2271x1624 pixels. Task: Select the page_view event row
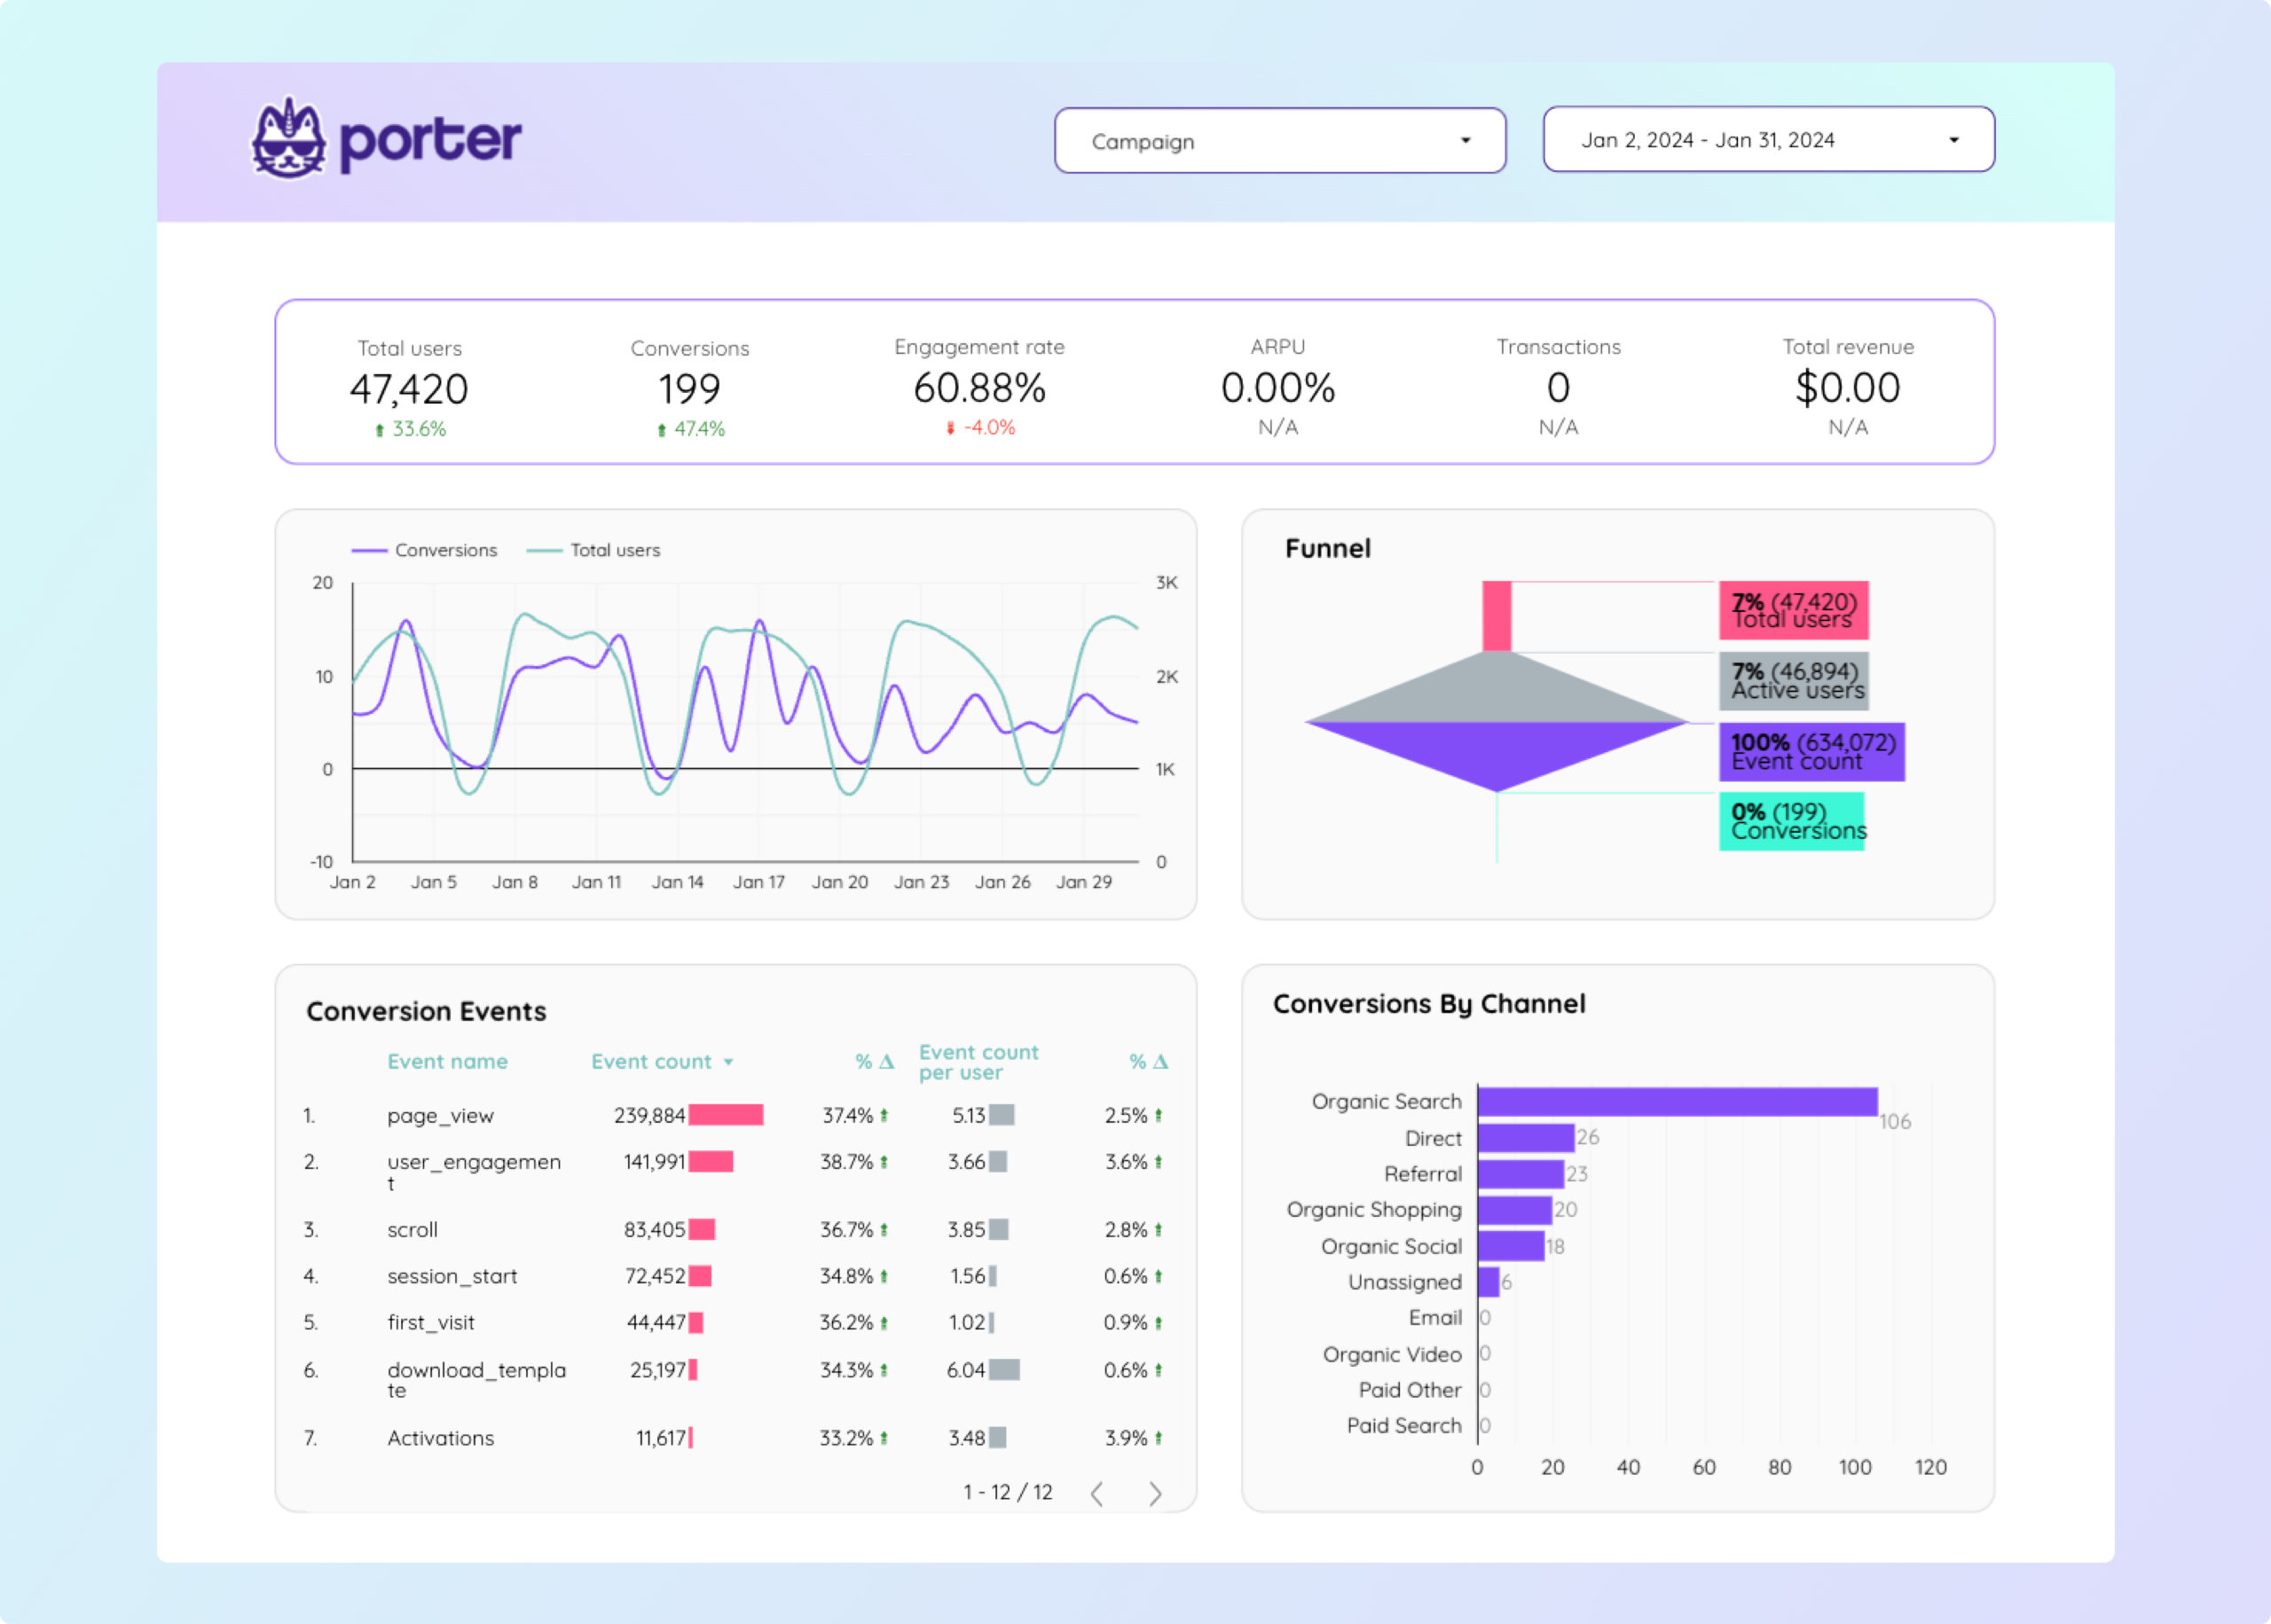tap(440, 1116)
